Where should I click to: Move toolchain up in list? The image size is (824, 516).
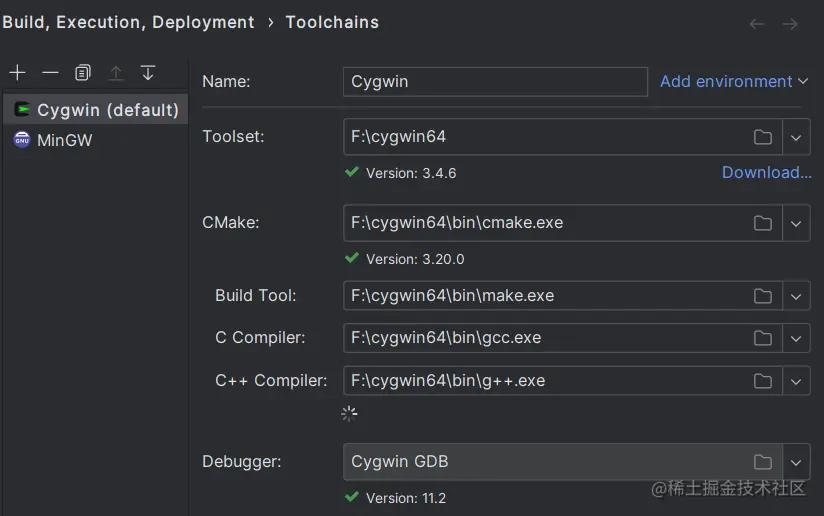tap(116, 73)
